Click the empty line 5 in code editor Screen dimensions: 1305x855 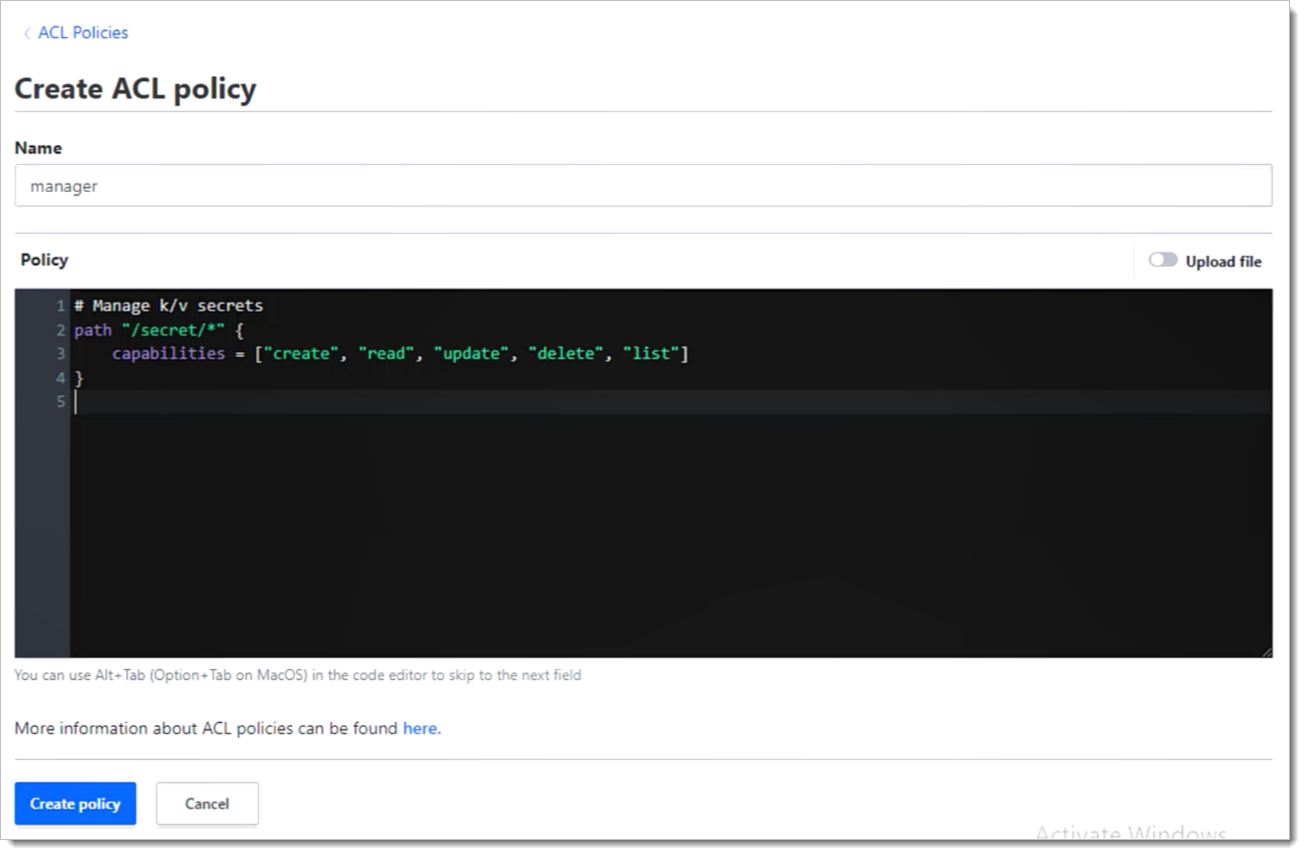[x=671, y=402]
